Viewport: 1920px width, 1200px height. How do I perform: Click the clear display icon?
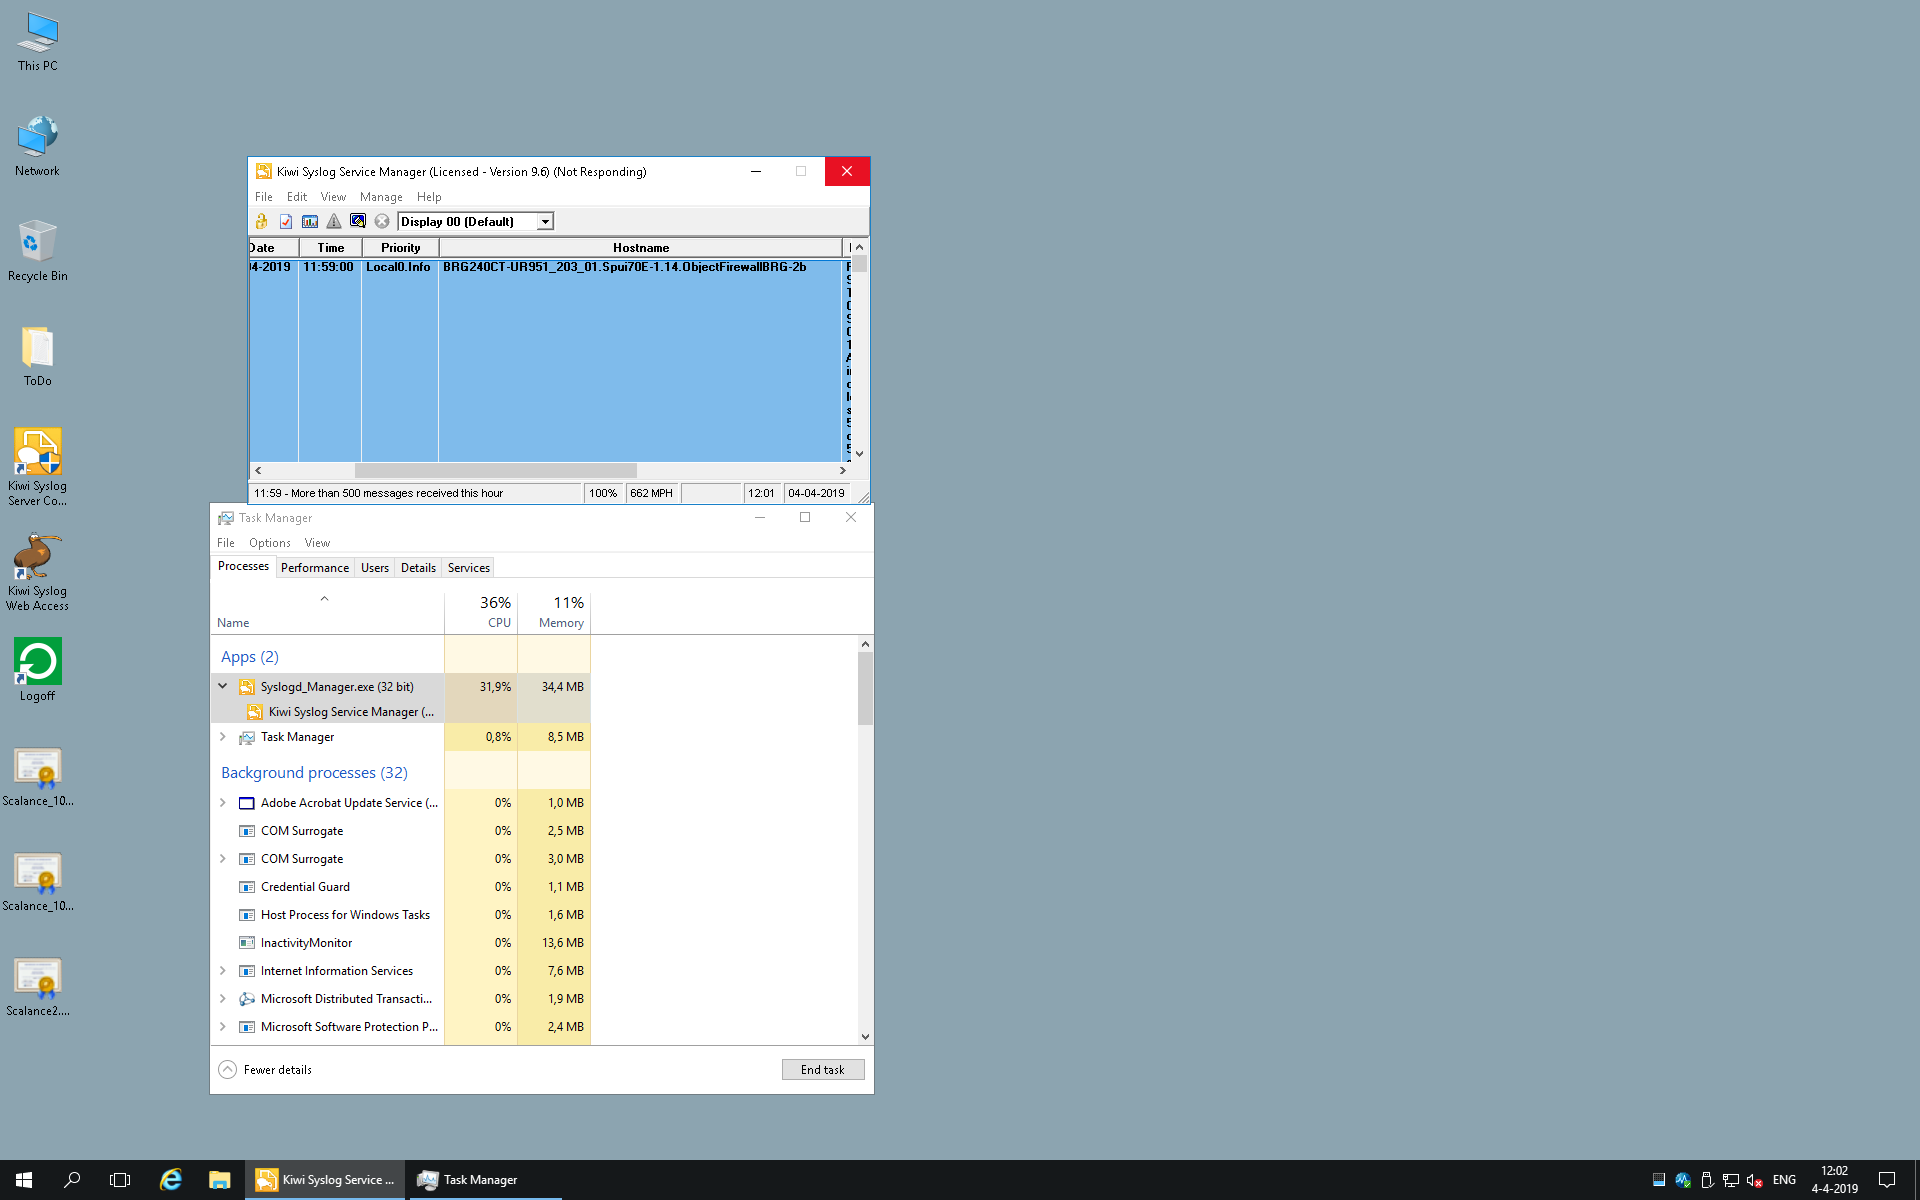pyautogui.click(x=358, y=221)
